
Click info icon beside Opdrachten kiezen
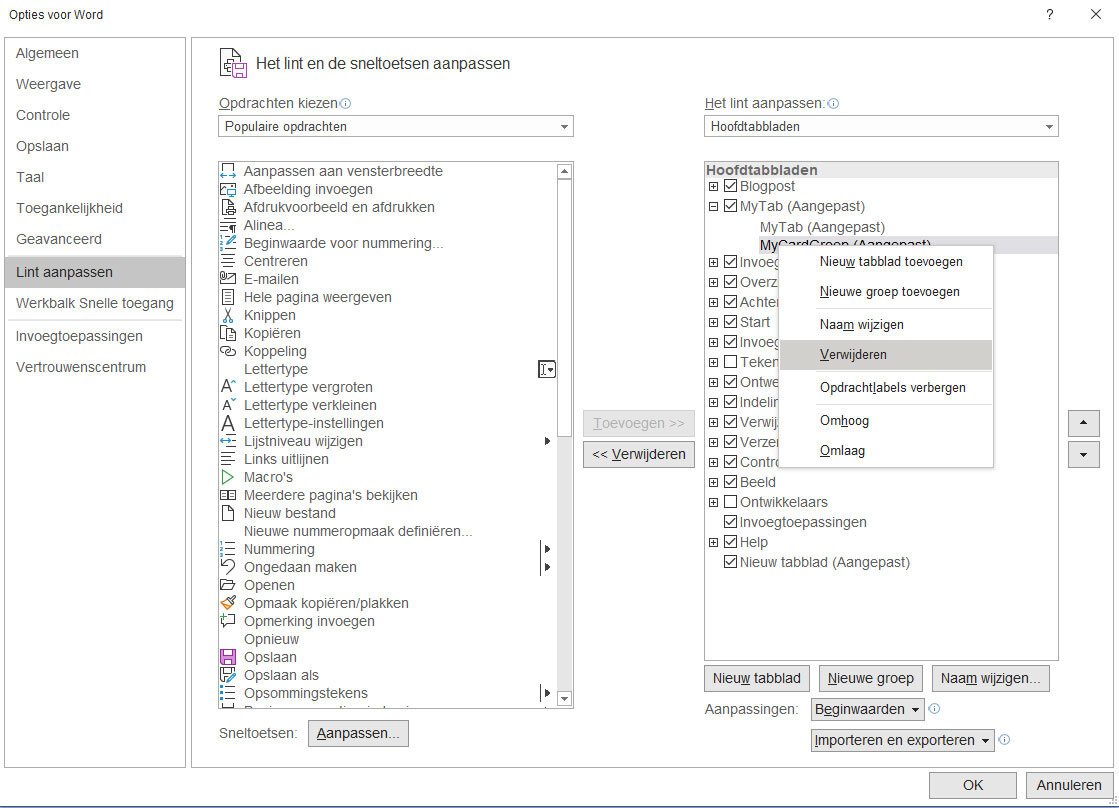345,103
